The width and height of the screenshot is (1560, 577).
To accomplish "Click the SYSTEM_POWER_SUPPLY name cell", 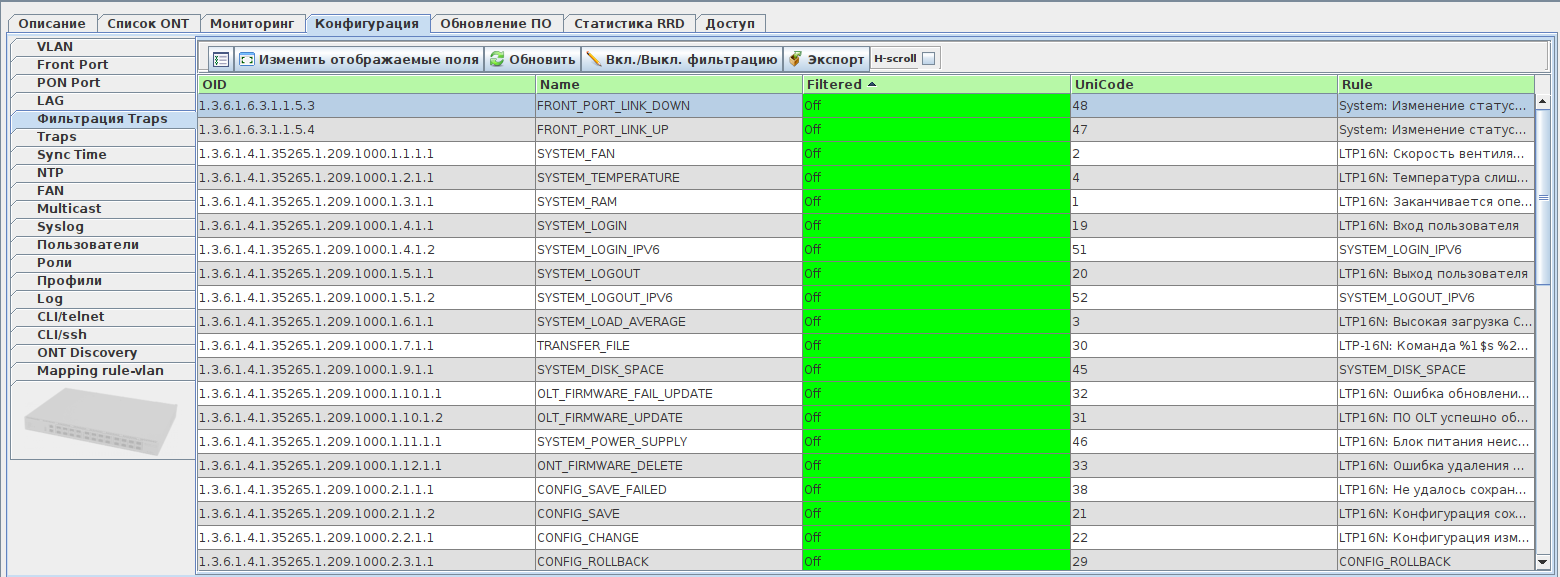I will [669, 441].
